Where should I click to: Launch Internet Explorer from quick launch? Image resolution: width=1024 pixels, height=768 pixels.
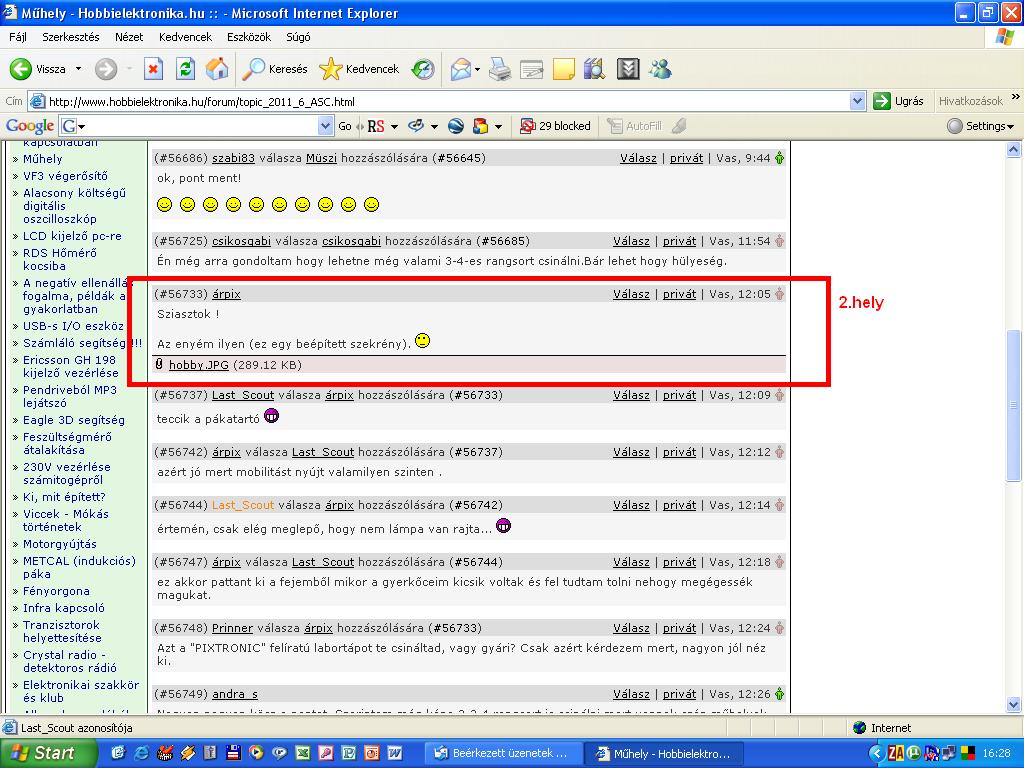141,753
